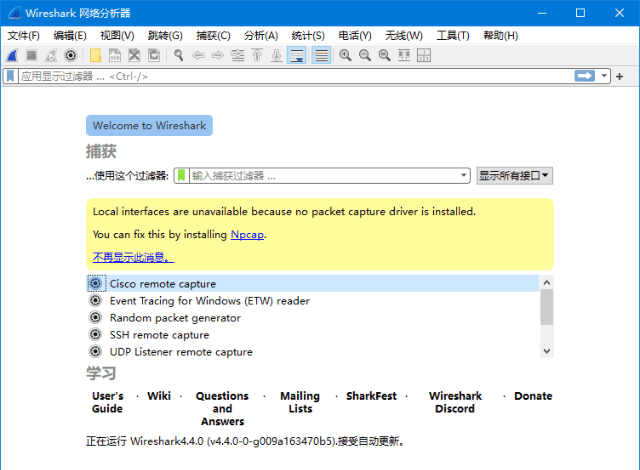The width and height of the screenshot is (640, 470).
Task: Open the 视图(V) menu
Action: pyautogui.click(x=117, y=35)
